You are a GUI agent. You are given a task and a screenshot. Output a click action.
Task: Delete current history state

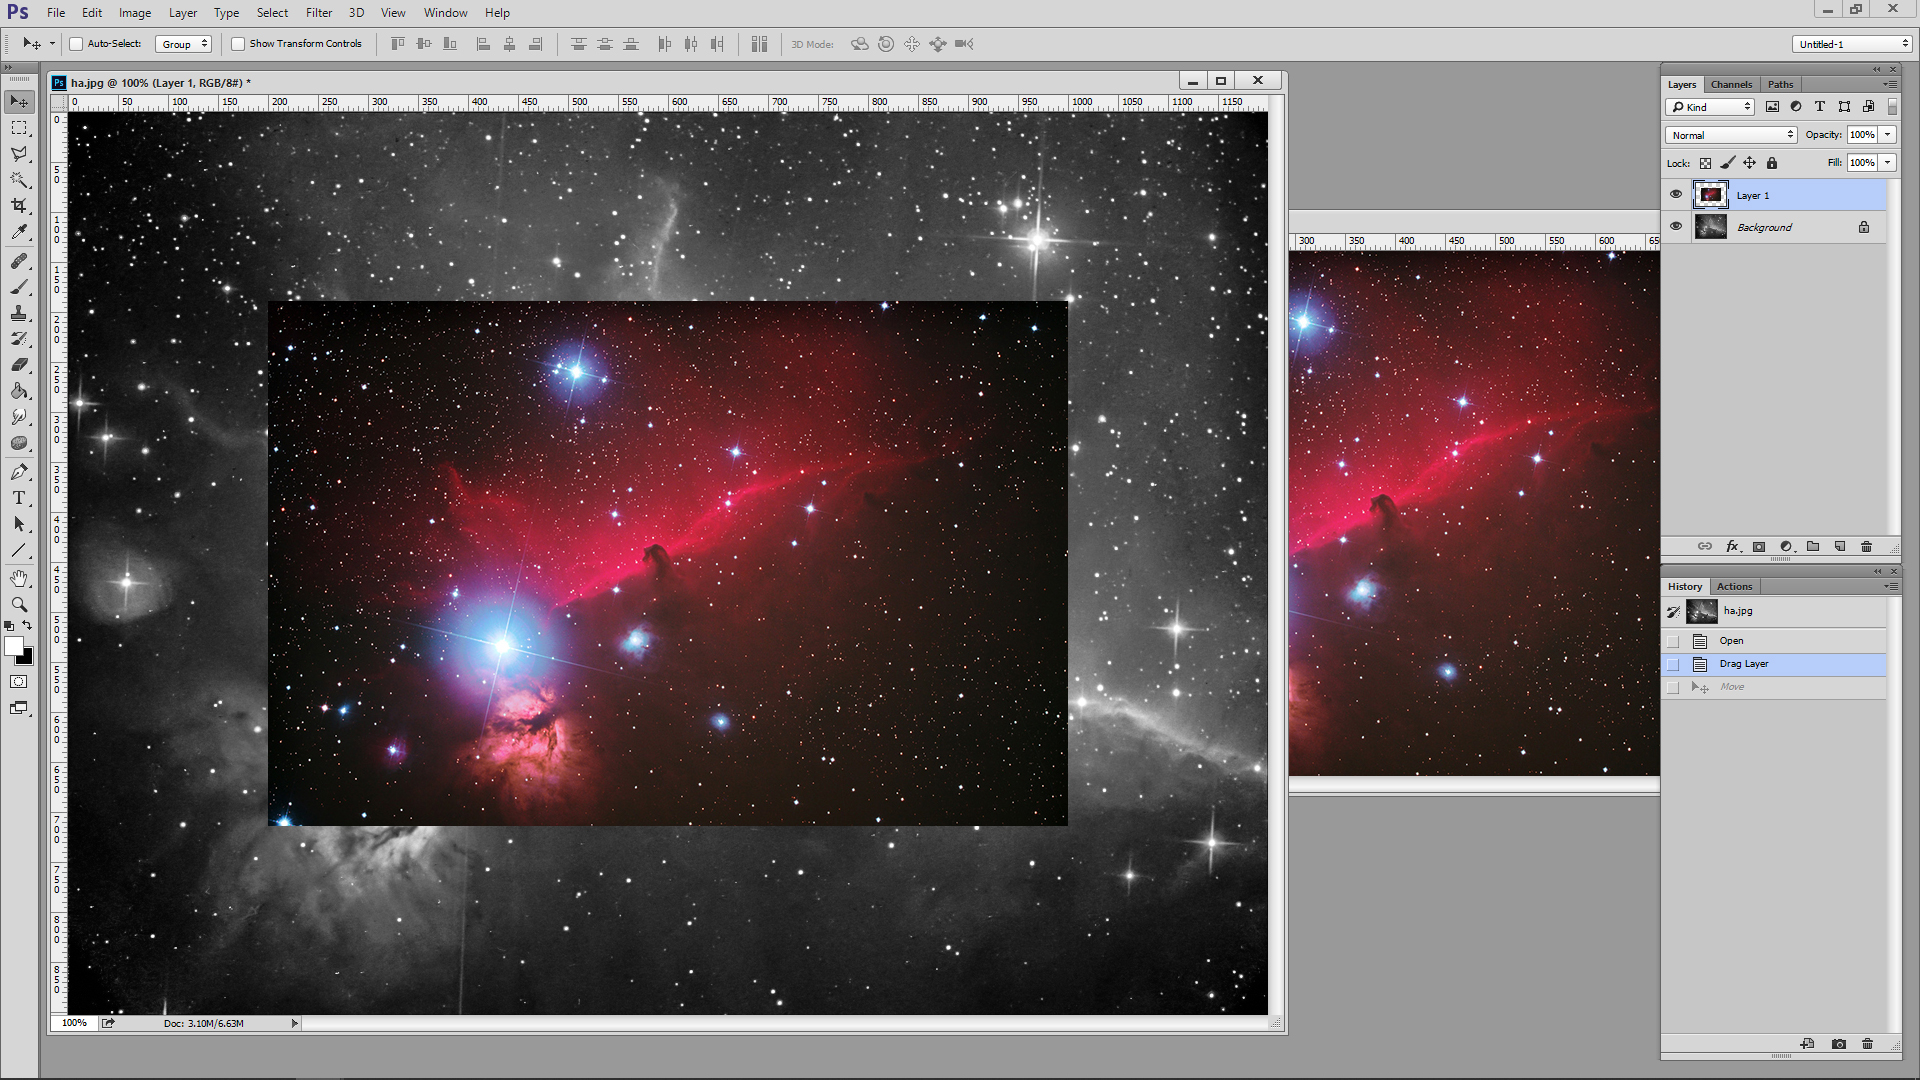click(x=1867, y=1044)
